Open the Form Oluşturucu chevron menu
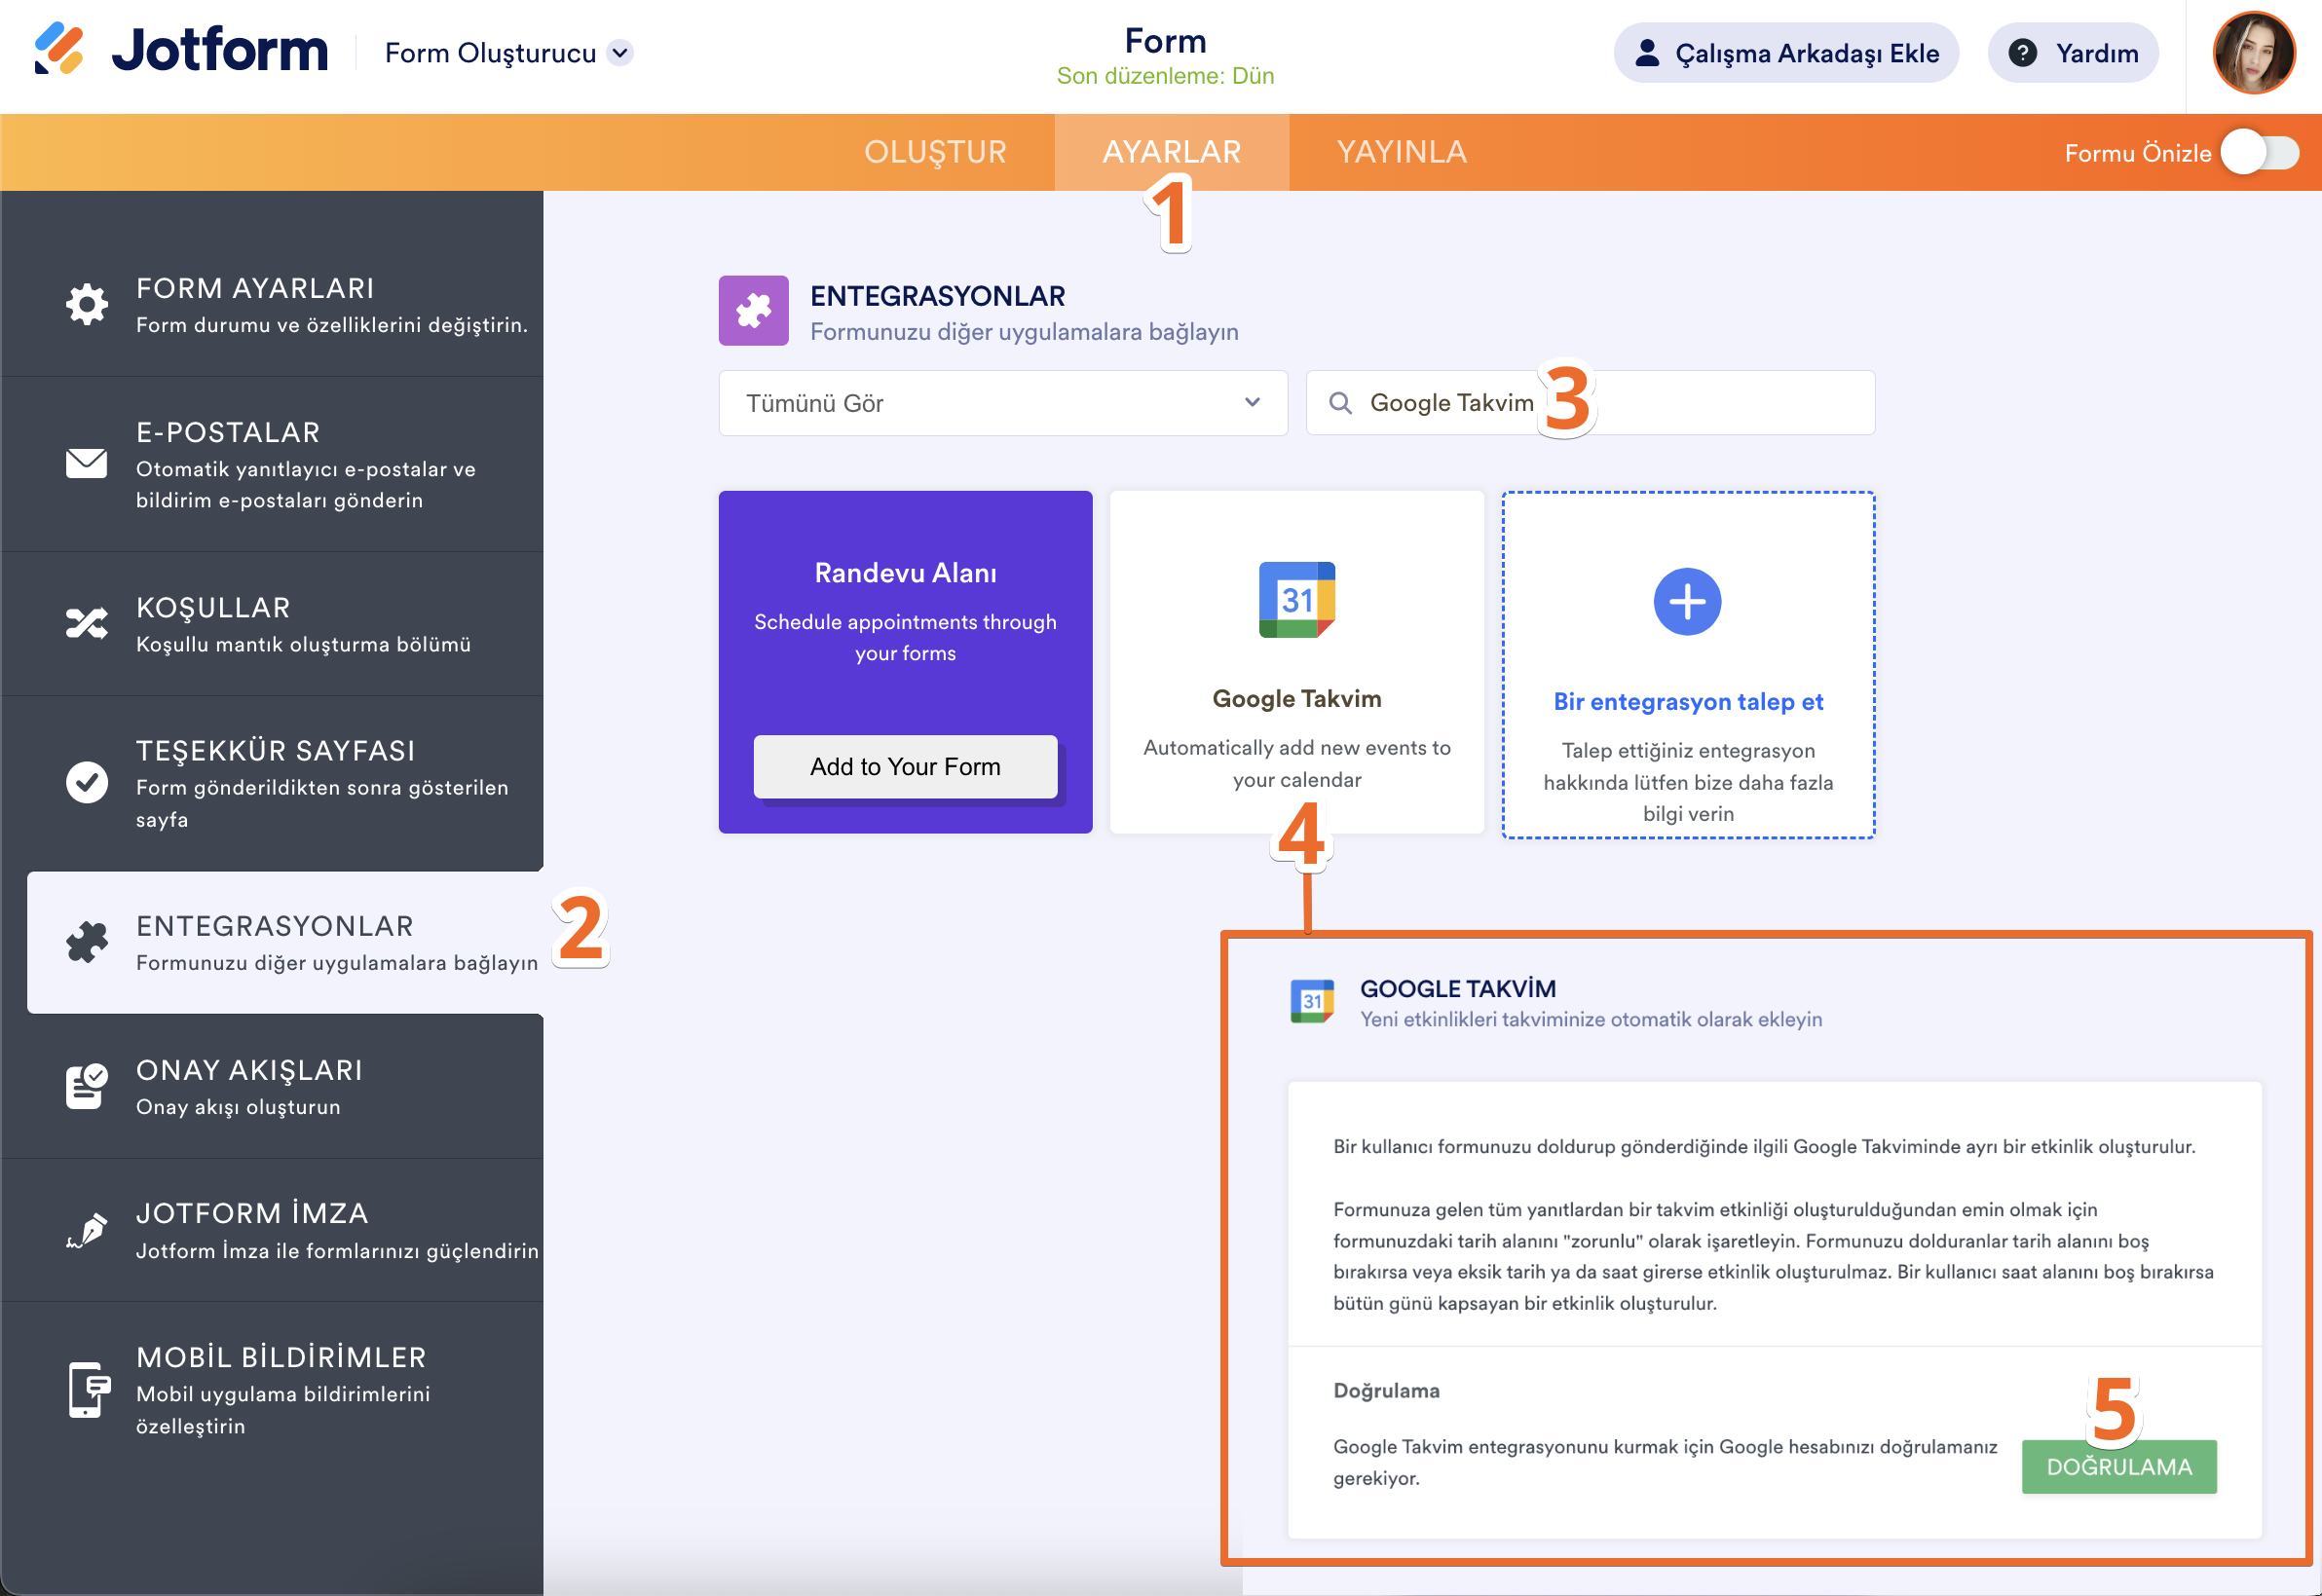Image resolution: width=2322 pixels, height=1596 pixels. coord(621,53)
